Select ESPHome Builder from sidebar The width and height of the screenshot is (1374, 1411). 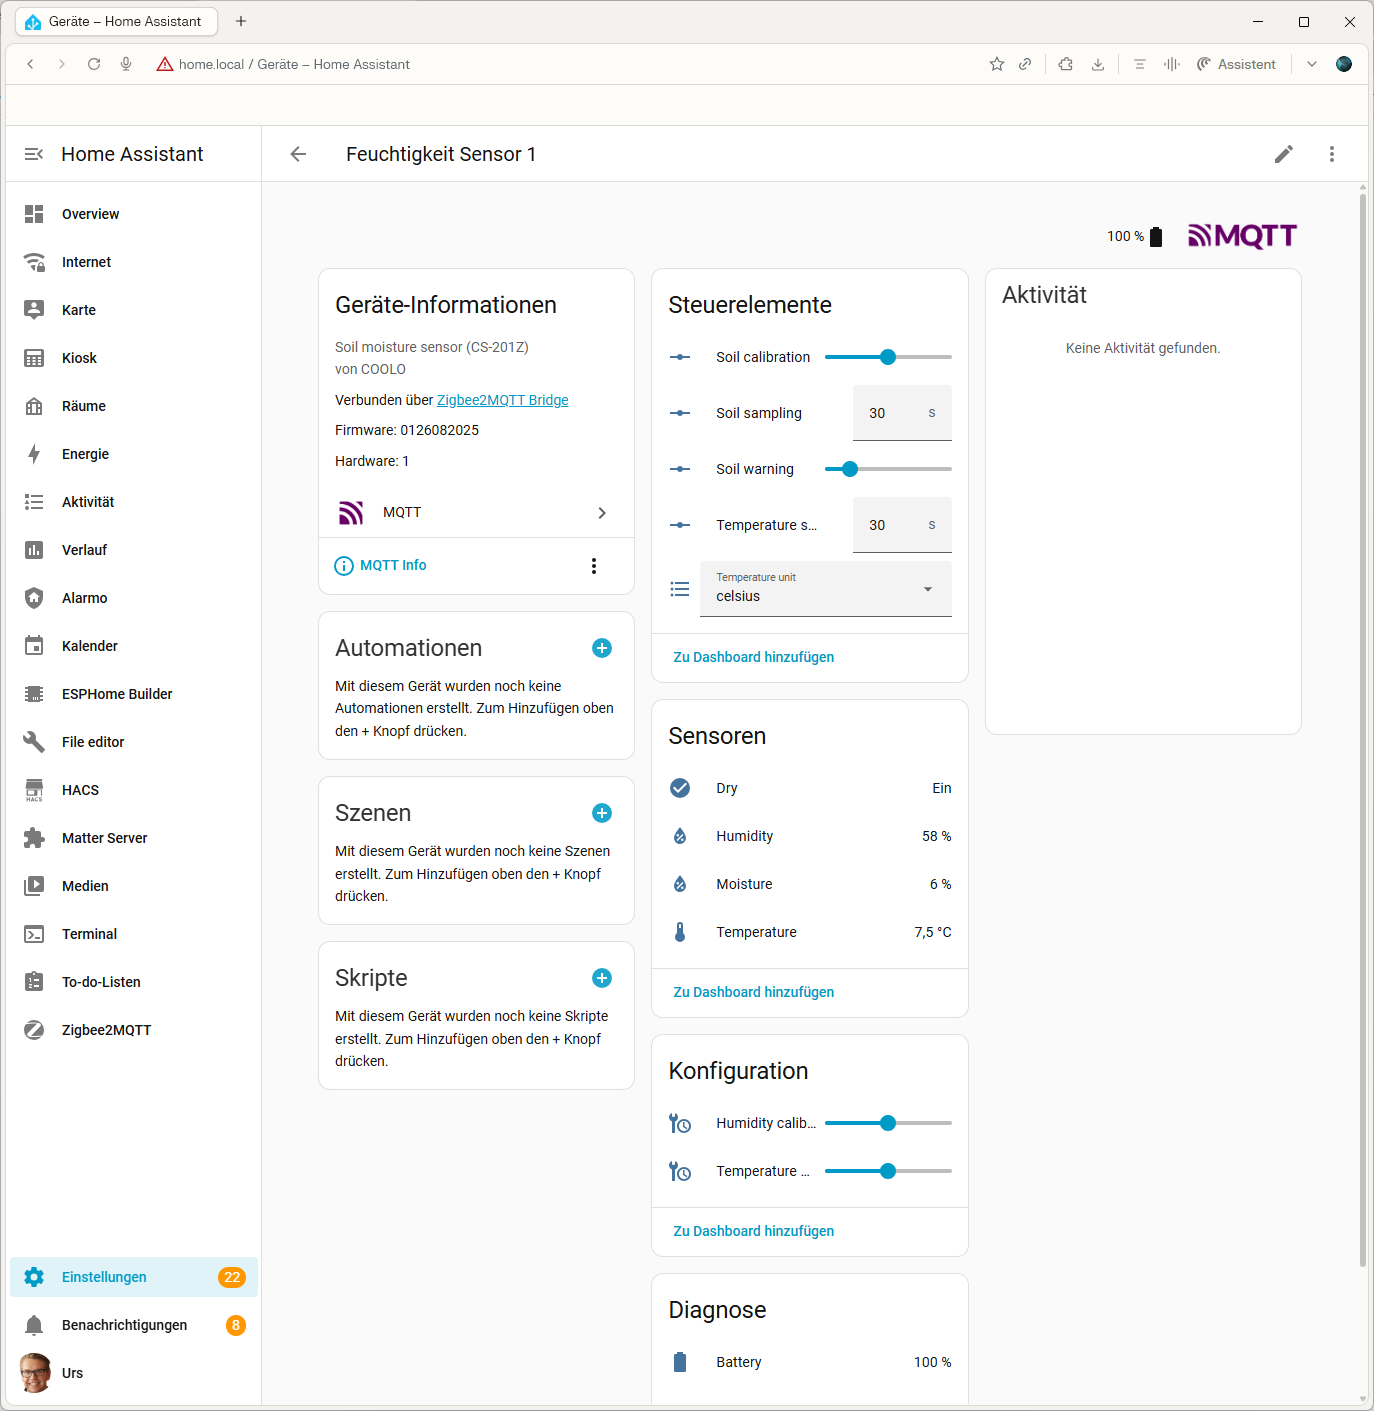tap(117, 694)
